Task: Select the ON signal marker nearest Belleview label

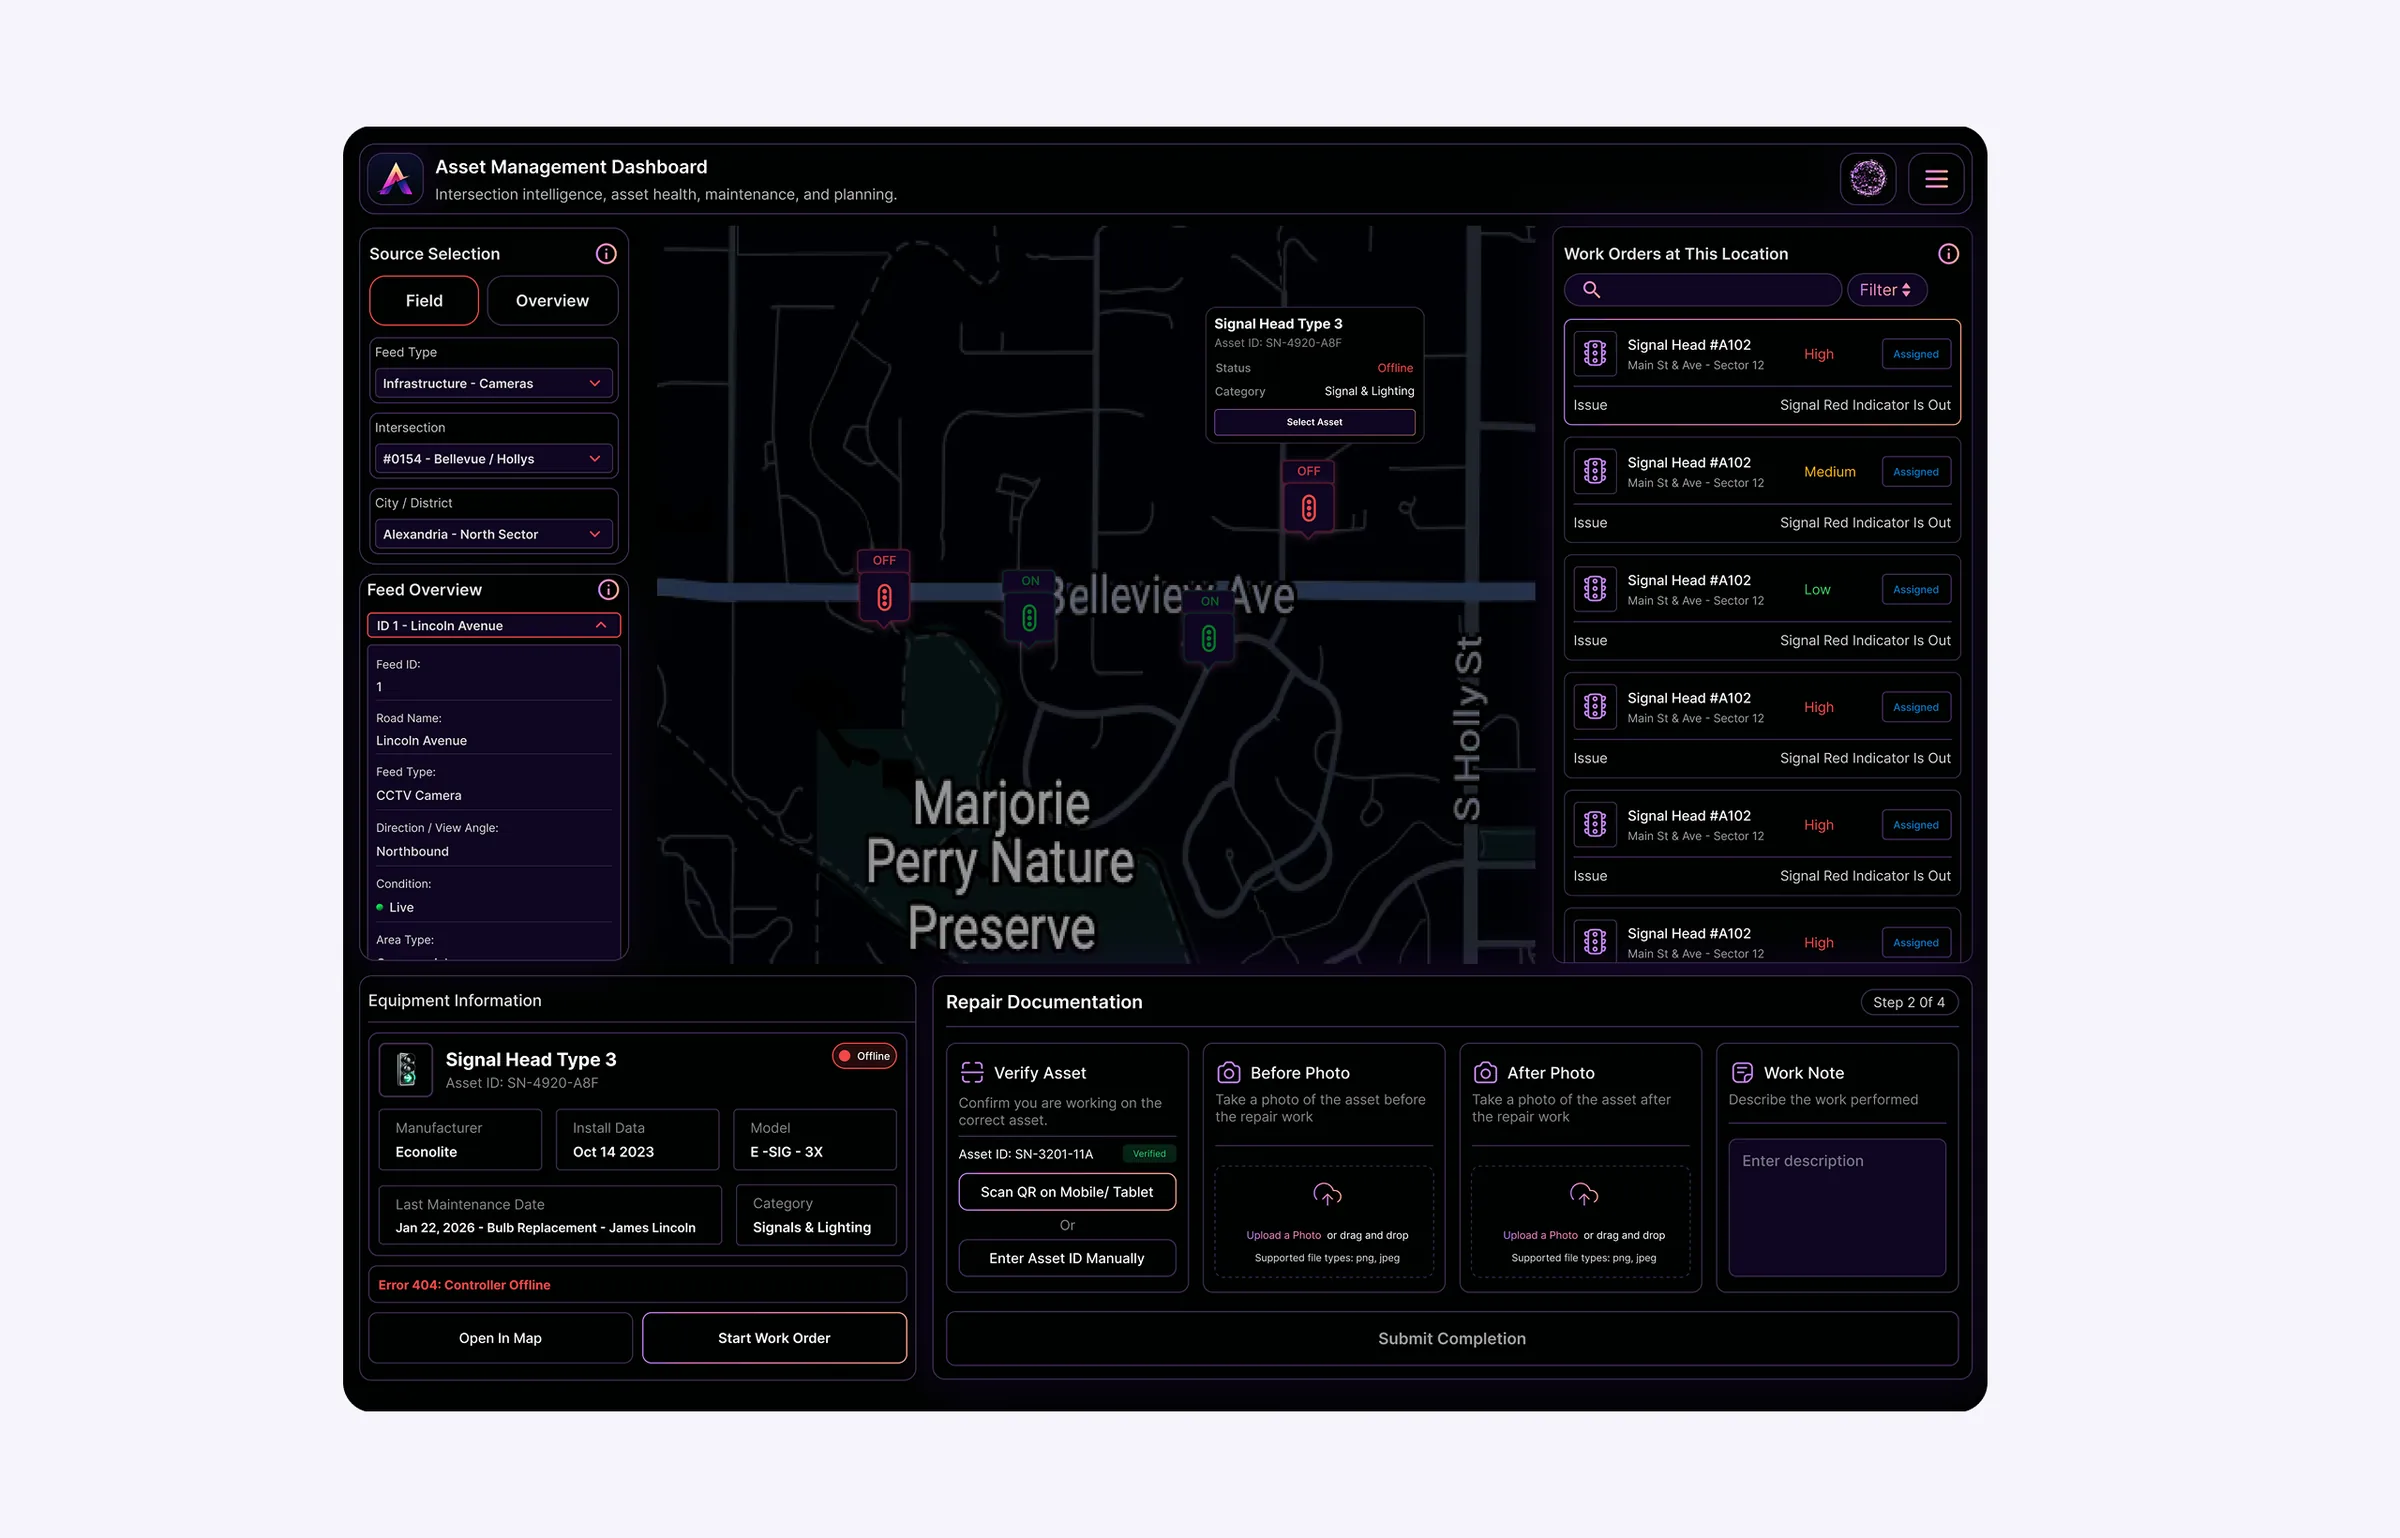Action: click(1030, 609)
